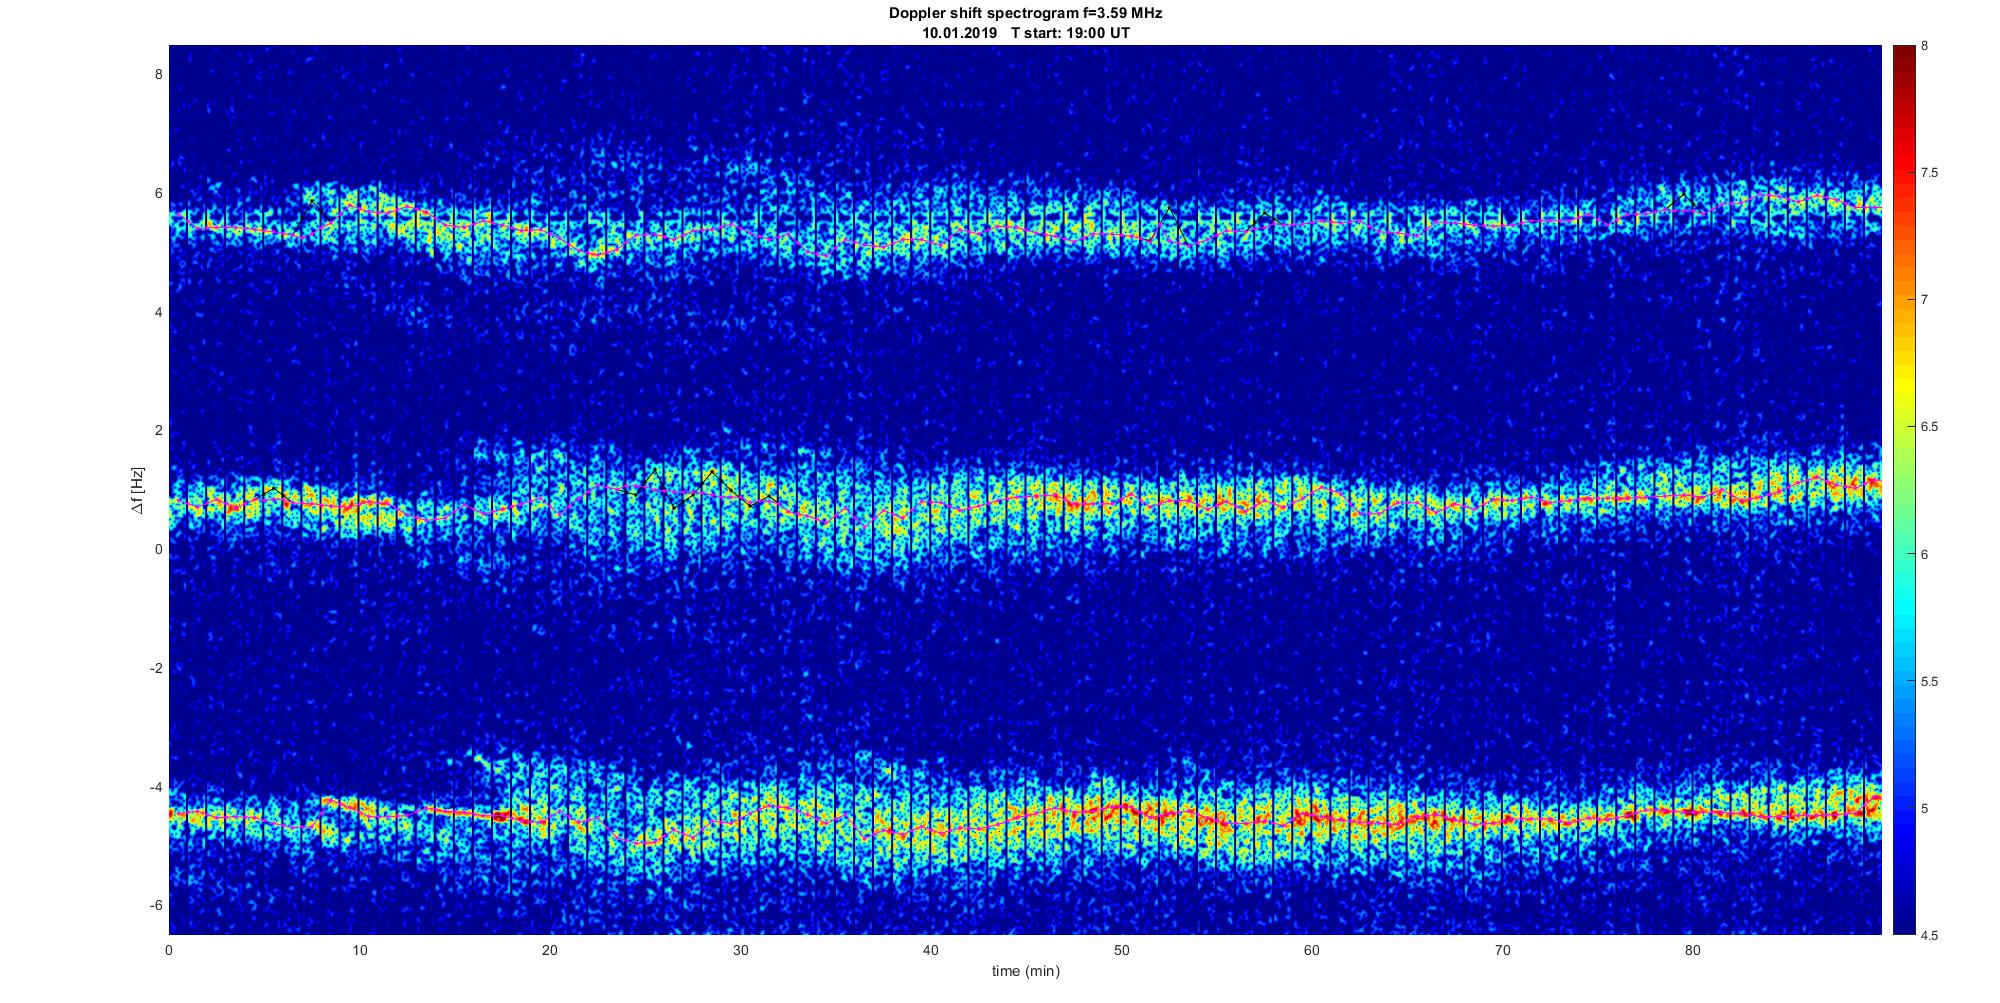Click the x-axis tick label 40
Screen dimensions: 2000x1003
pos(930,950)
